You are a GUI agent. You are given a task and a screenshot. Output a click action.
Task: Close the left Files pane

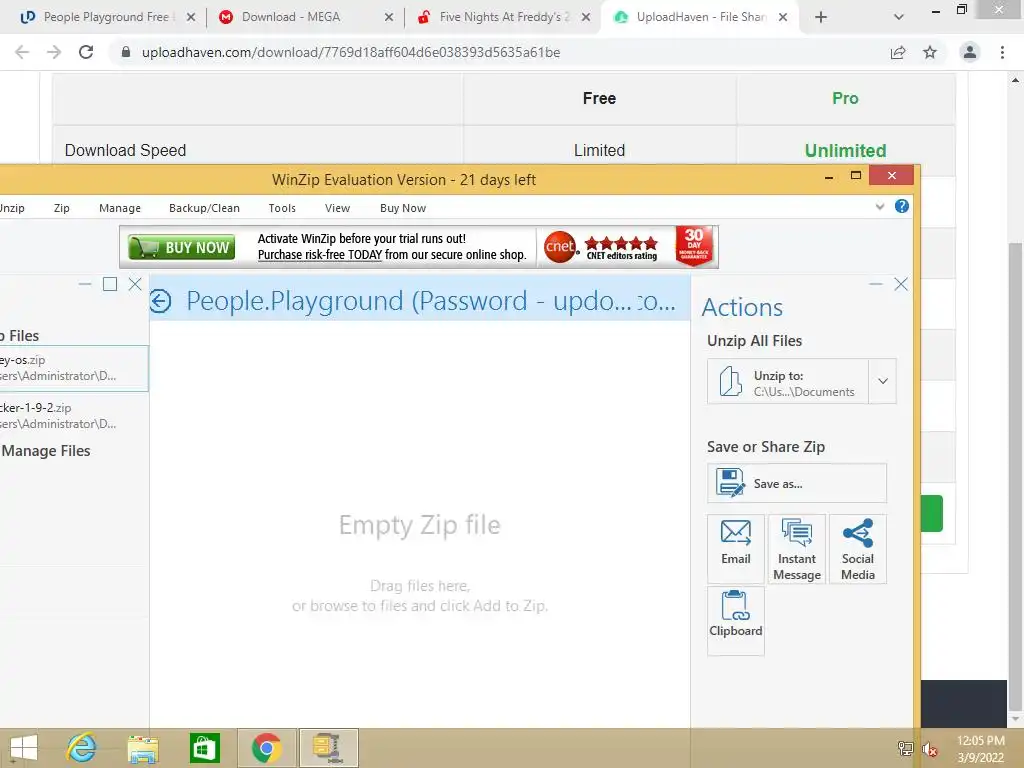pos(135,284)
